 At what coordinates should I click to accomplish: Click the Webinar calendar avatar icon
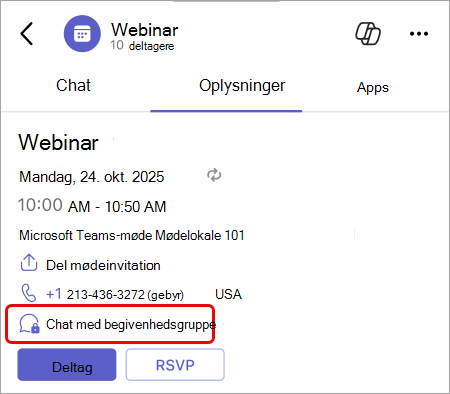pos(82,34)
